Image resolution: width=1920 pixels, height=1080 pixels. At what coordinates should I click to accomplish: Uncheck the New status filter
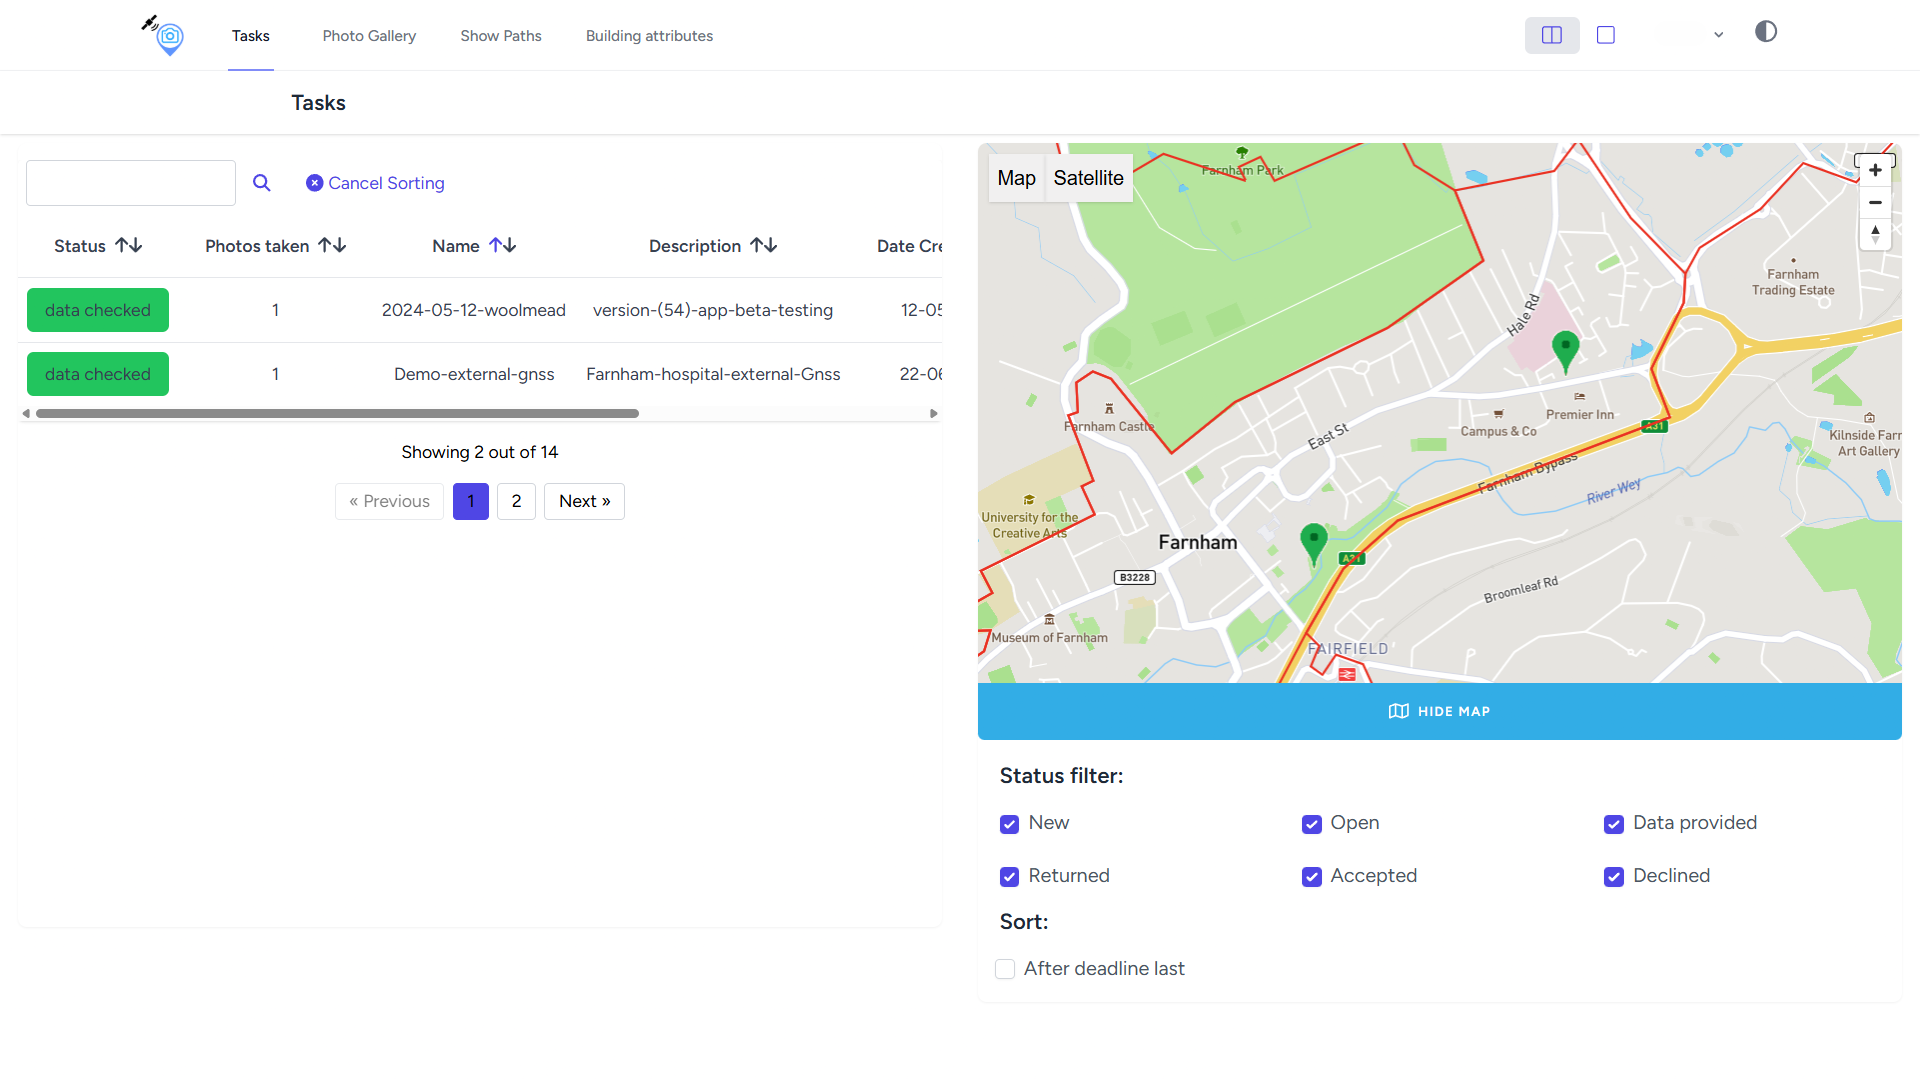[1009, 824]
